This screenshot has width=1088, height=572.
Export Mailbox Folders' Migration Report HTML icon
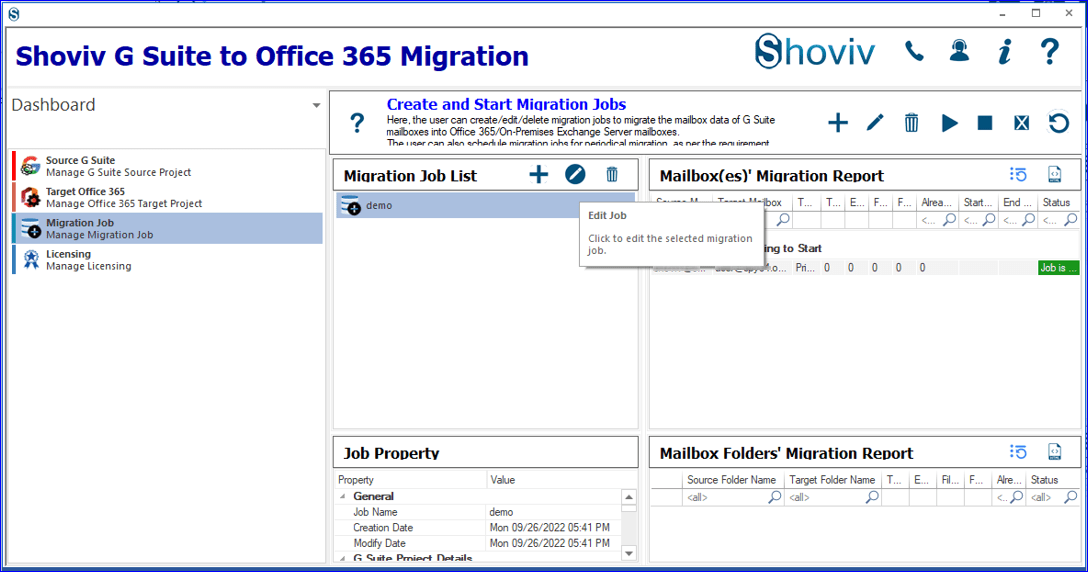tap(1055, 452)
